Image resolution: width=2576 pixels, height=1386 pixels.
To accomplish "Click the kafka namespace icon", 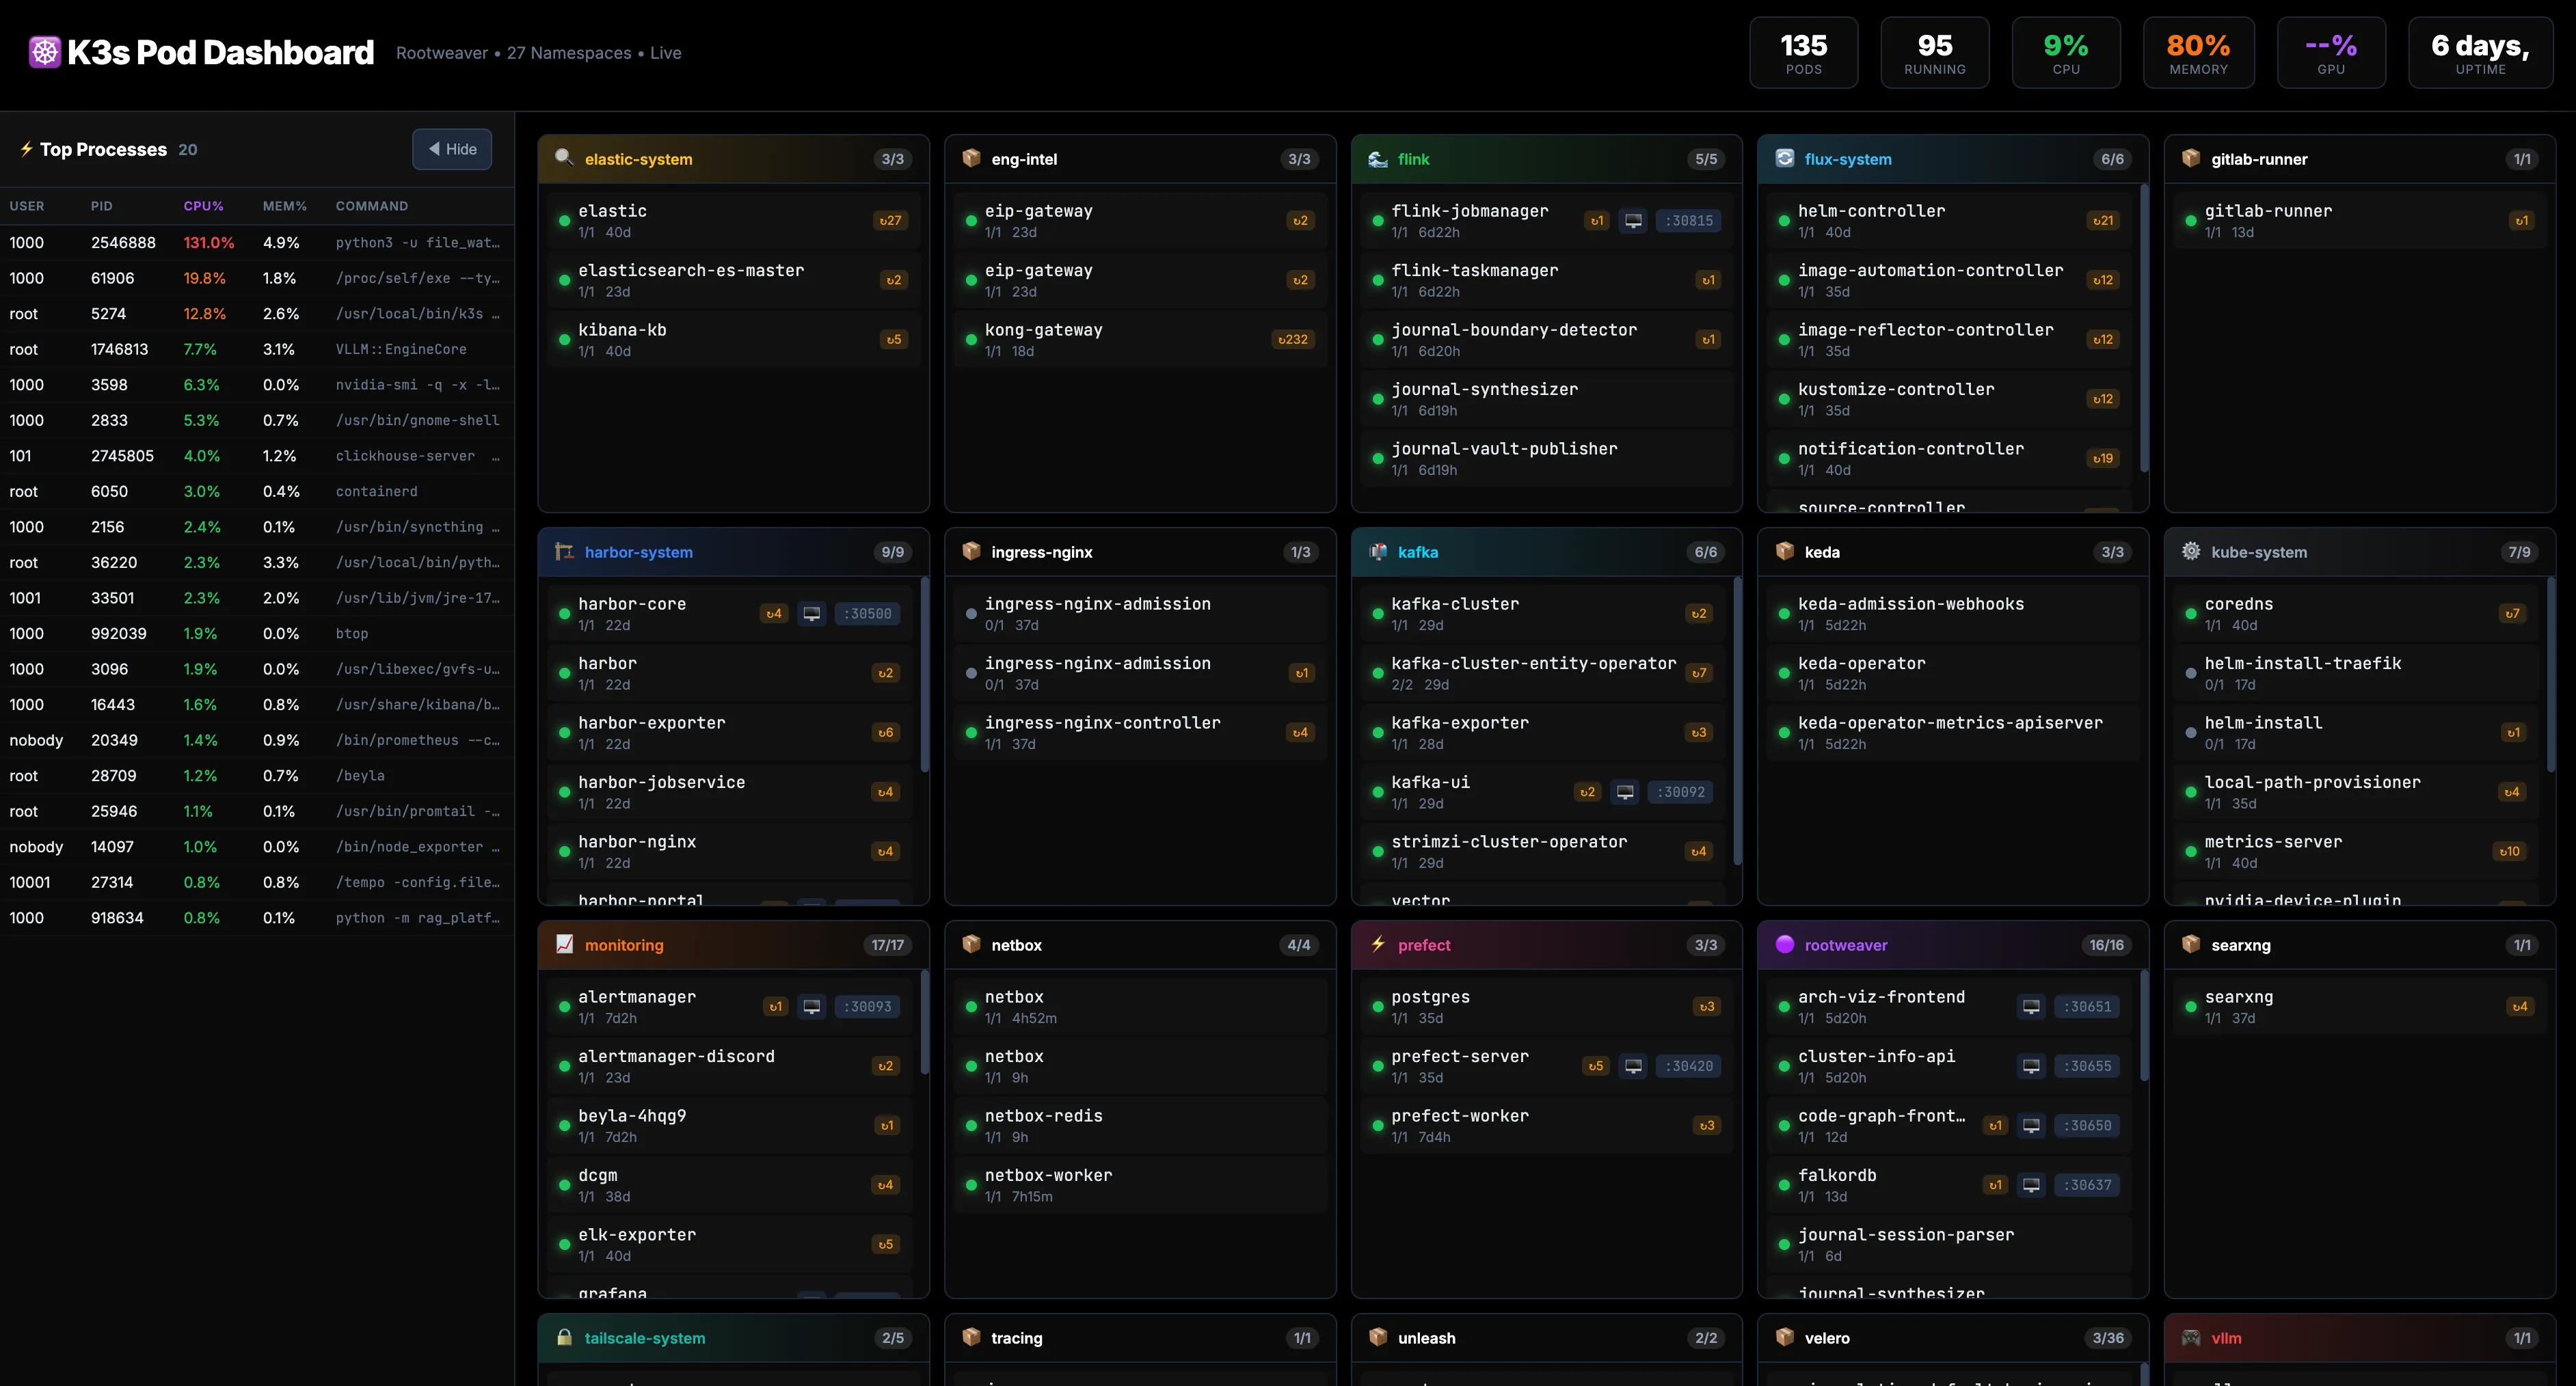I will (1377, 551).
